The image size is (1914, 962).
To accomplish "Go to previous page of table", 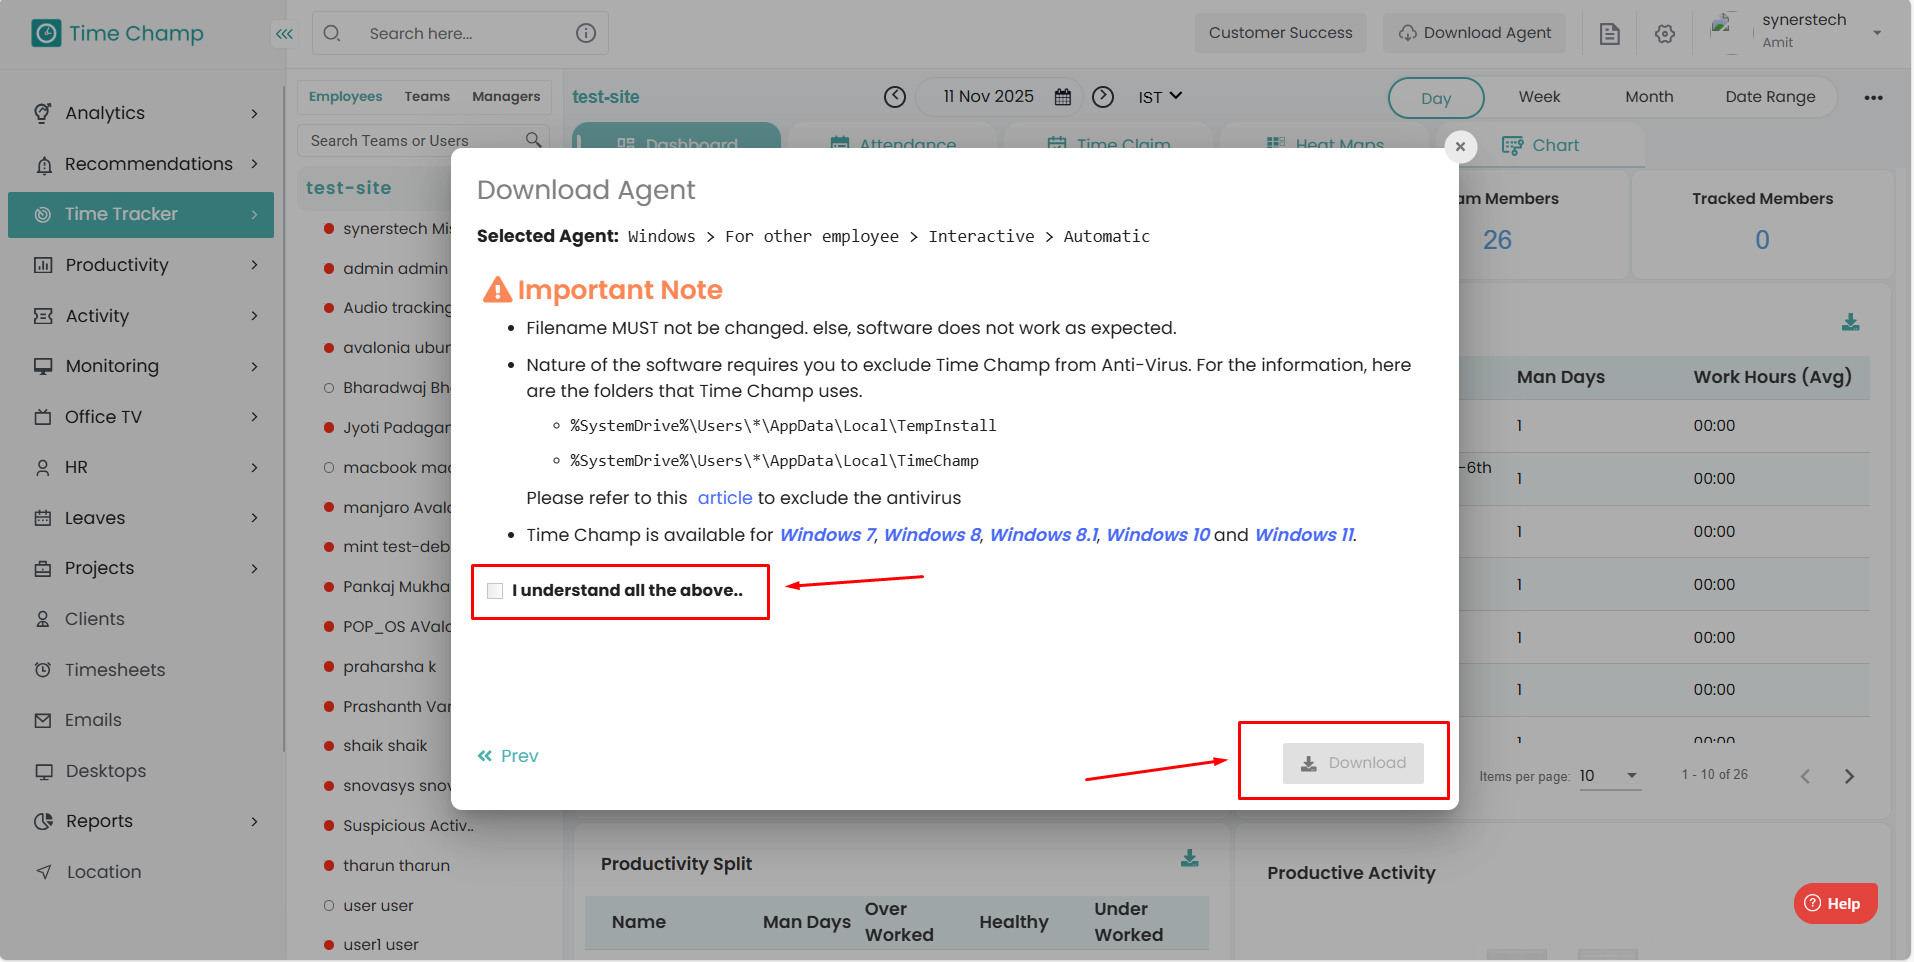I will 1805,776.
